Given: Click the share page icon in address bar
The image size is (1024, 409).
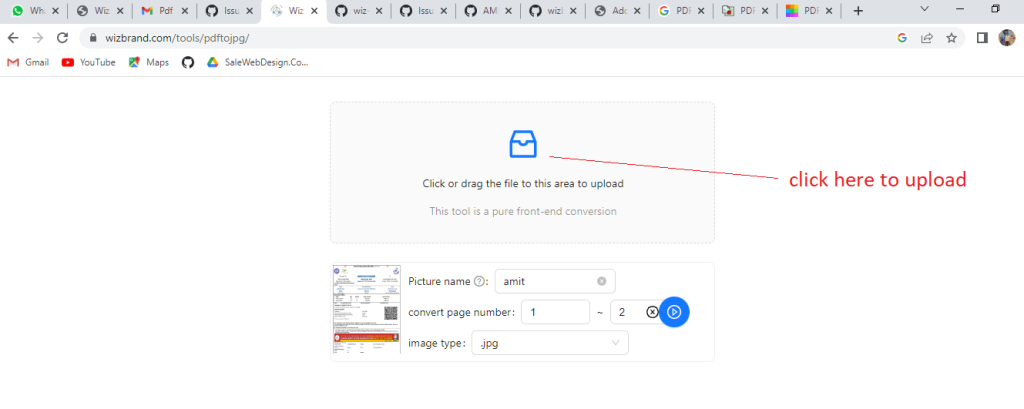Looking at the screenshot, I should tap(927, 38).
